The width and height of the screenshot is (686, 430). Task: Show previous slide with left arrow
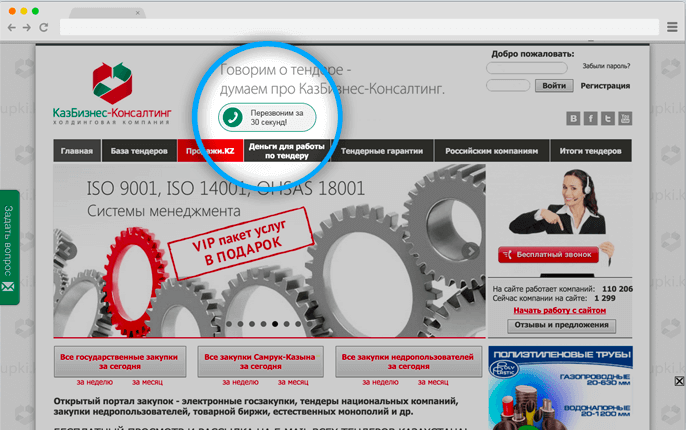click(68, 251)
